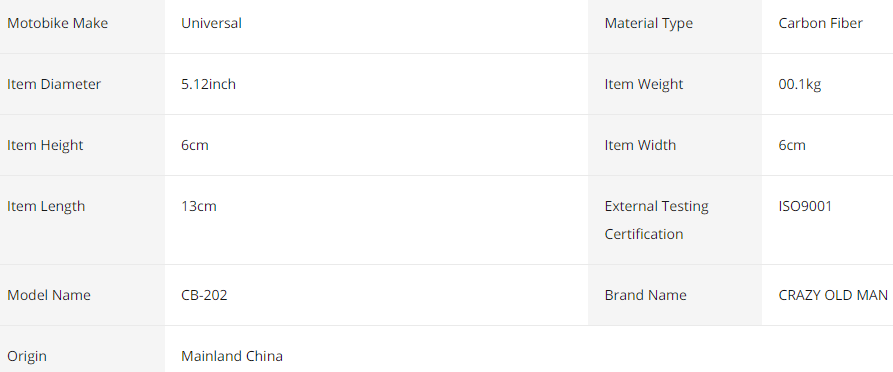Select the 13cm length value
893x372 pixels.
tap(199, 206)
